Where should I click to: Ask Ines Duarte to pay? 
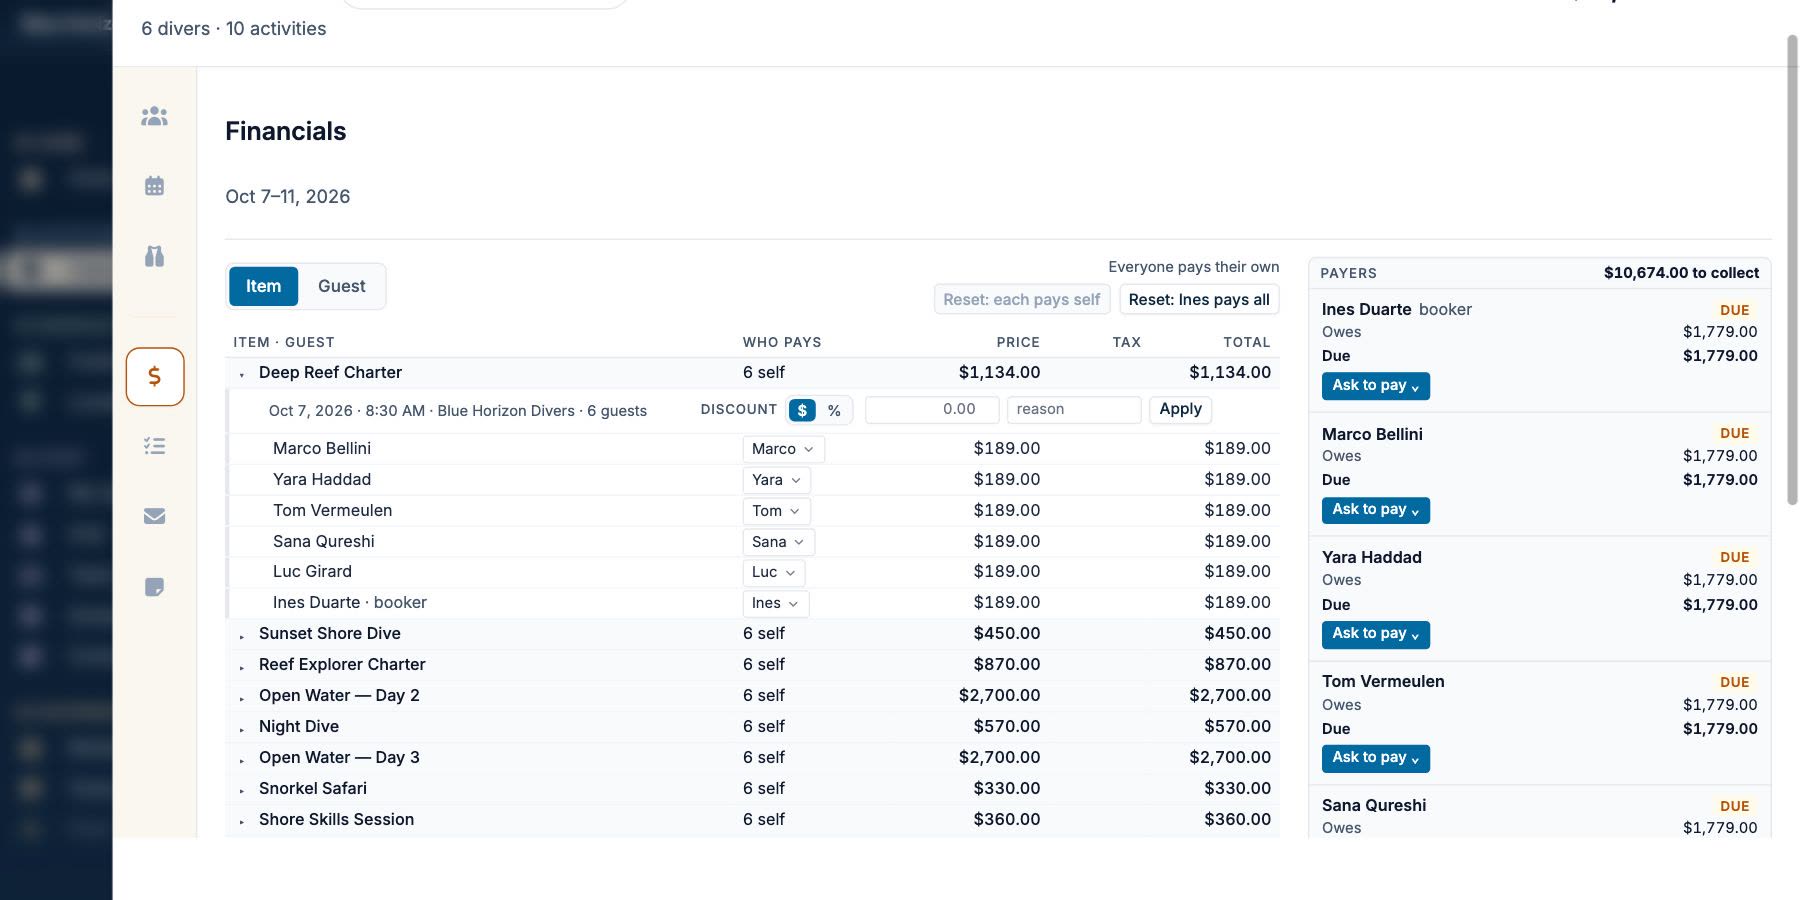coord(1375,386)
